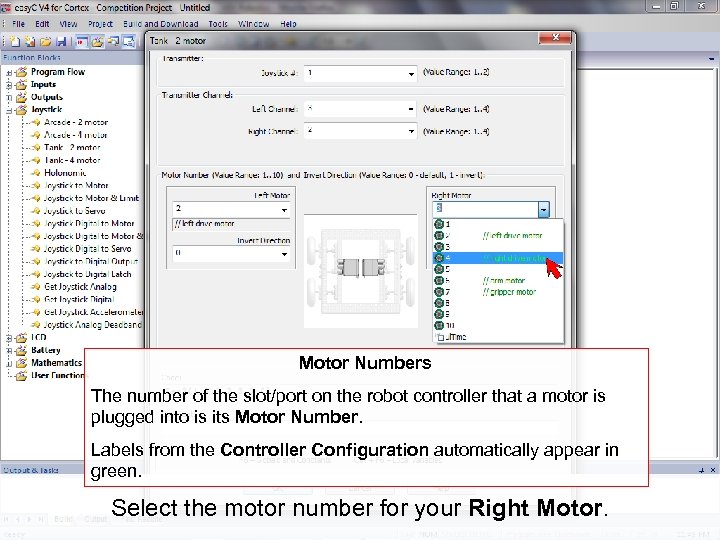Open the Left Motor number dropdown
Image resolution: width=720 pixels, height=540 pixels.
(284, 210)
